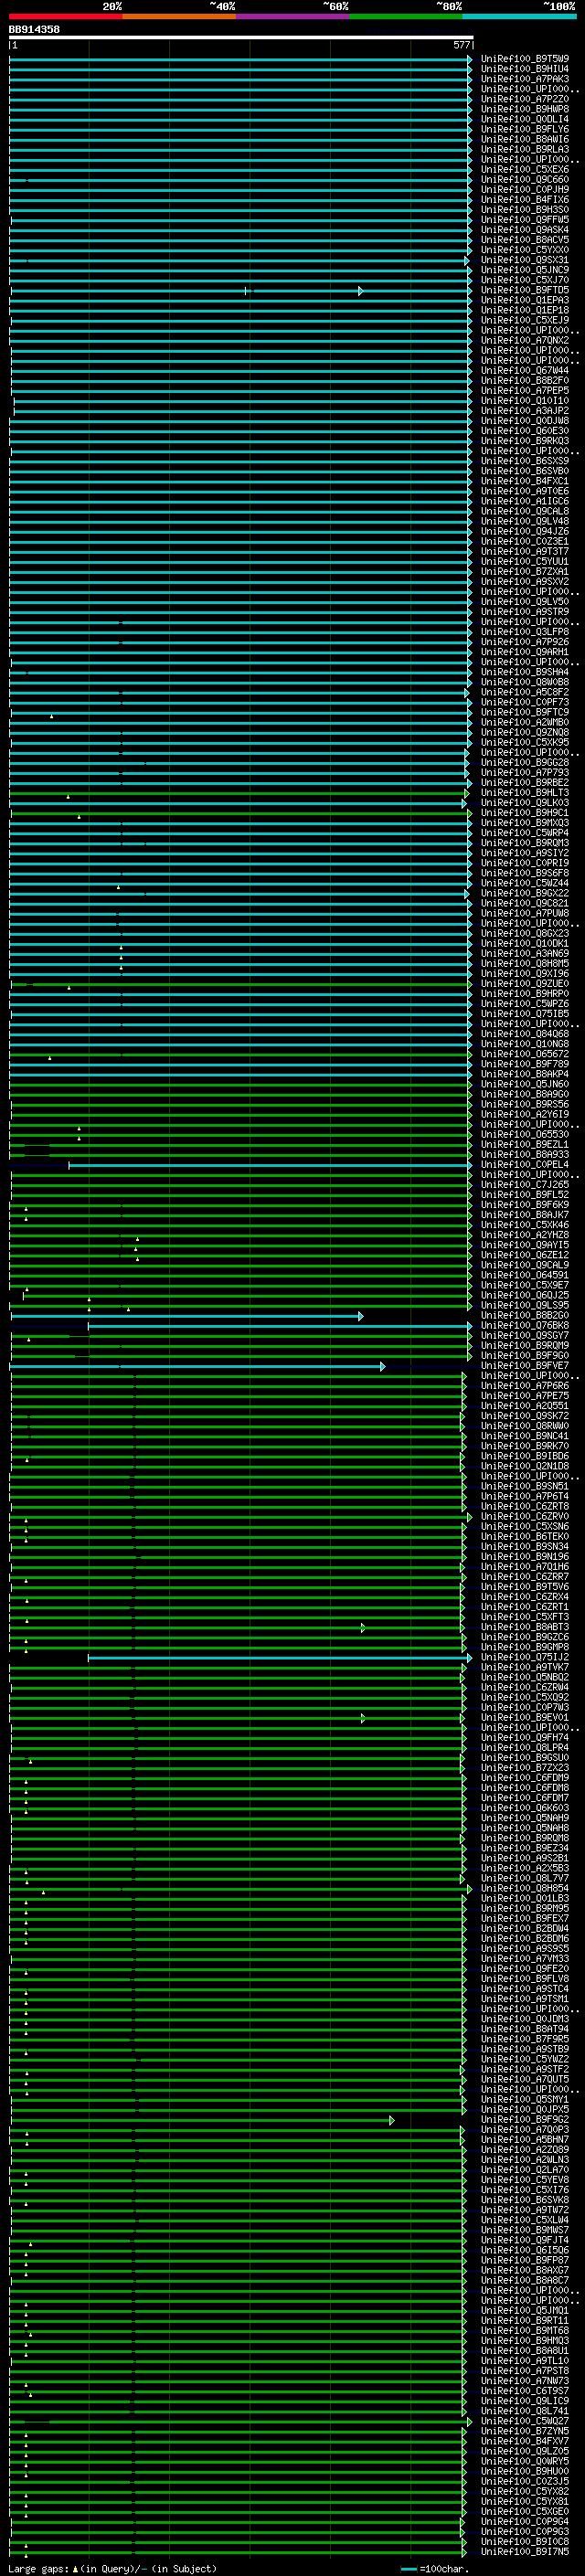Click label UniRef100_A7P6R6
The width and height of the screenshot is (585, 2576).
click(x=525, y=1386)
